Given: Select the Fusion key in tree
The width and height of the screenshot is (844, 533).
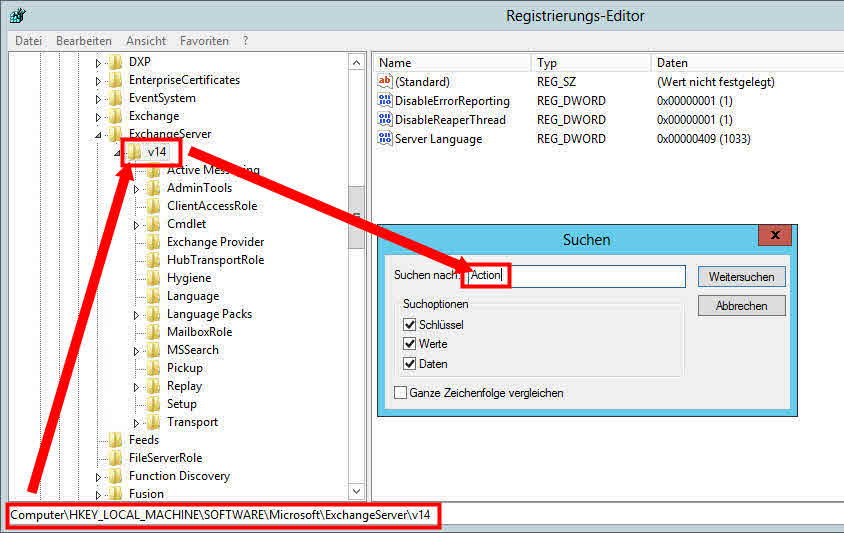Looking at the screenshot, I should 146,494.
